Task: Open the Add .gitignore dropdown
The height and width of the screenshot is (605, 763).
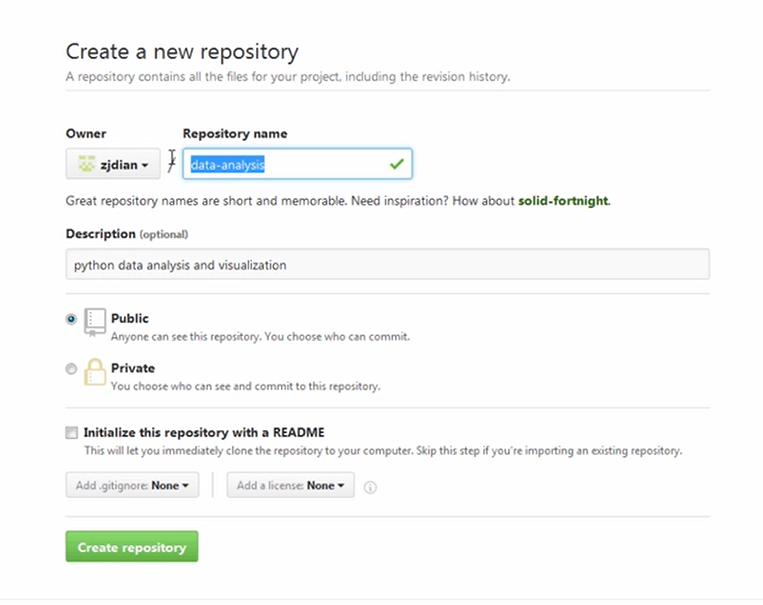Action: [132, 485]
